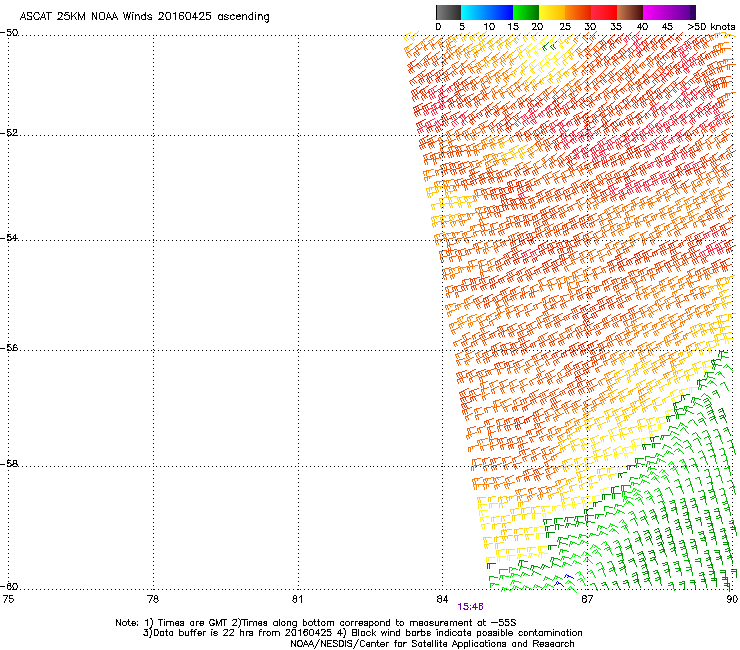This screenshot has width=740, height=650.
Task: Click the latitude label '-52'
Action: (x=9, y=133)
